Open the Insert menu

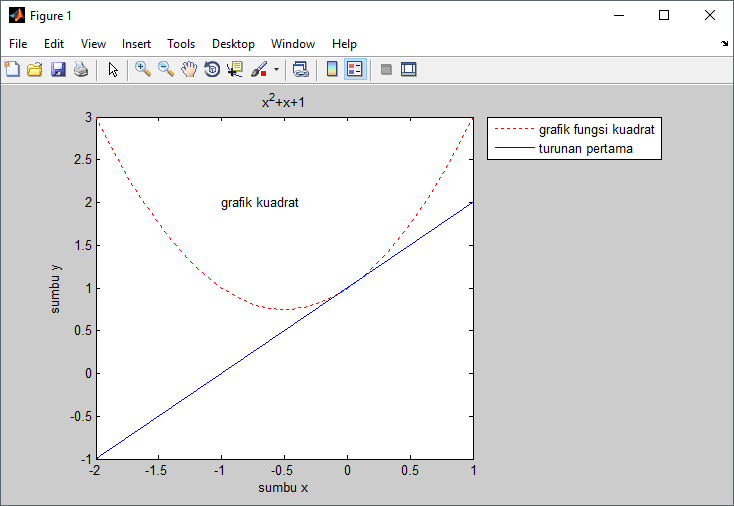pyautogui.click(x=136, y=44)
